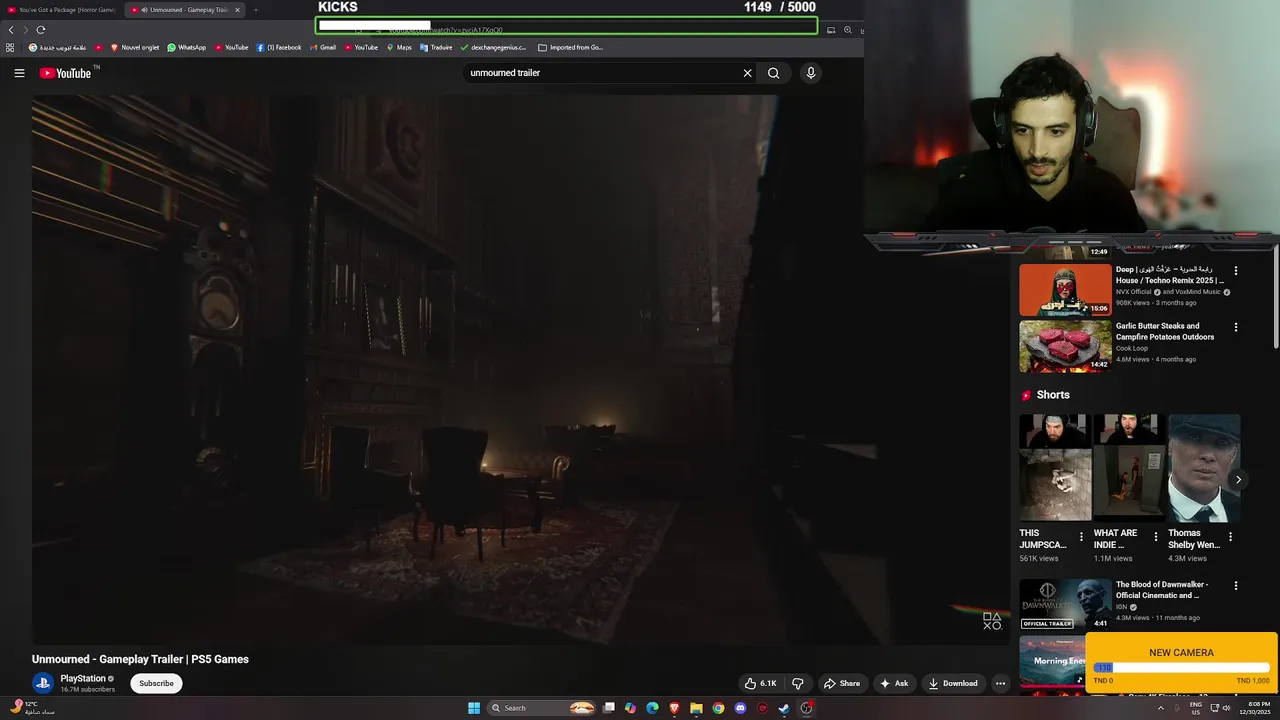This screenshot has width=1280, height=720.
Task: Dislike the video with thumbs down
Action: (798, 683)
